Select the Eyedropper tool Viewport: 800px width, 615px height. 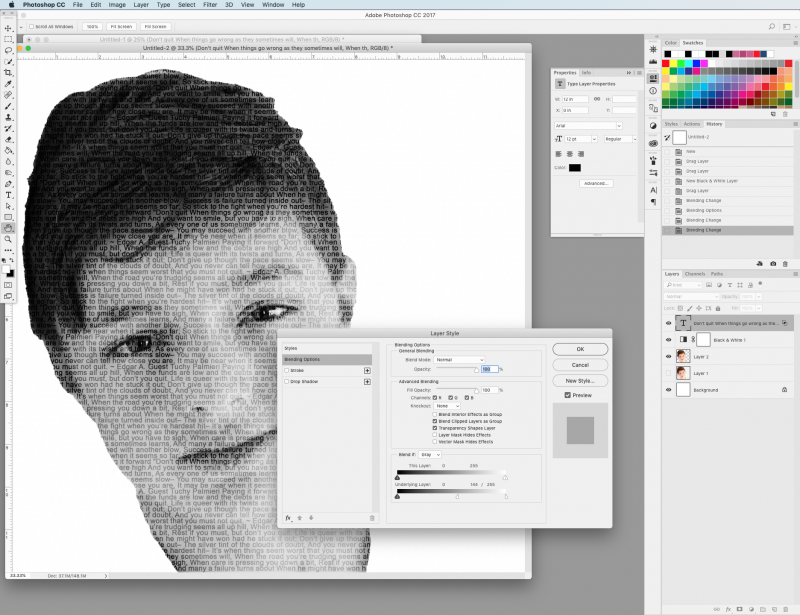point(8,84)
